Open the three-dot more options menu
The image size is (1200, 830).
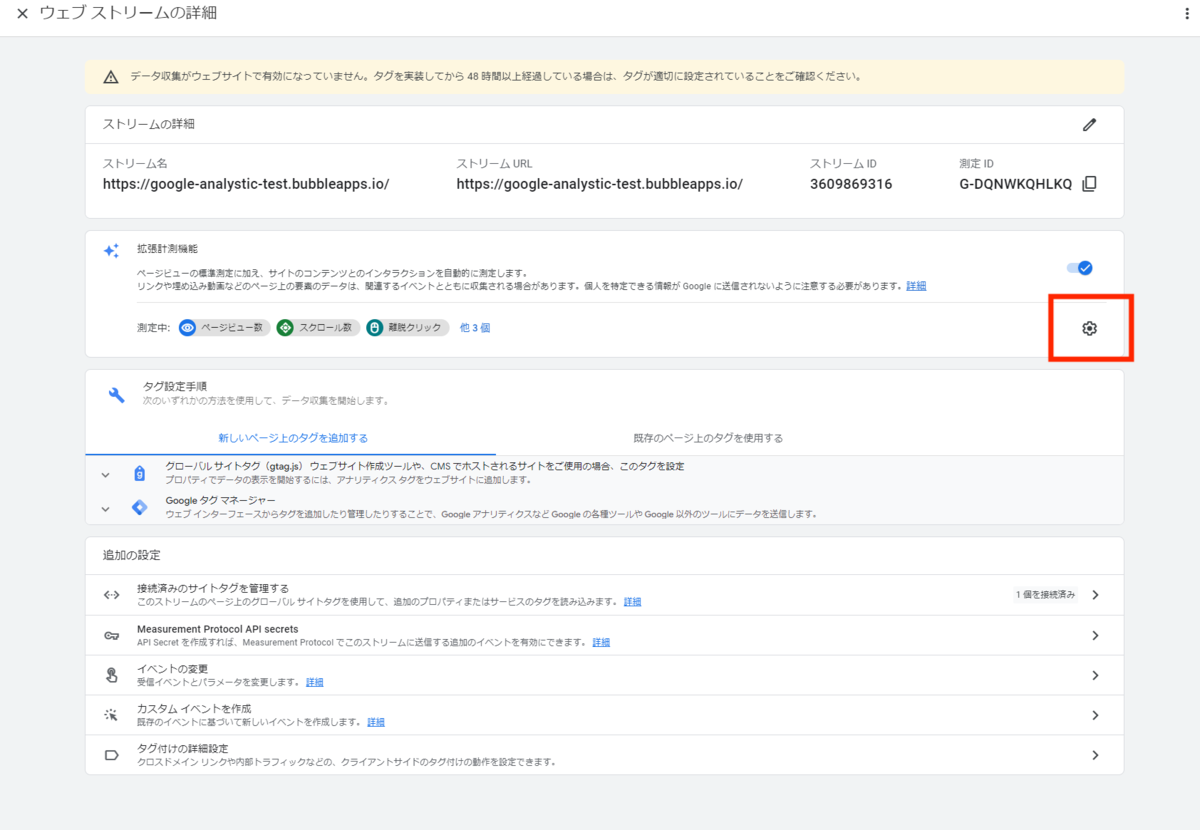1186,14
